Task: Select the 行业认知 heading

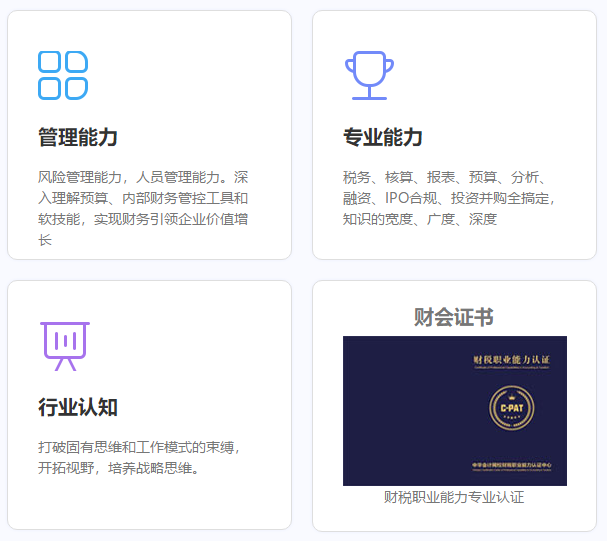Action: tap(78, 407)
